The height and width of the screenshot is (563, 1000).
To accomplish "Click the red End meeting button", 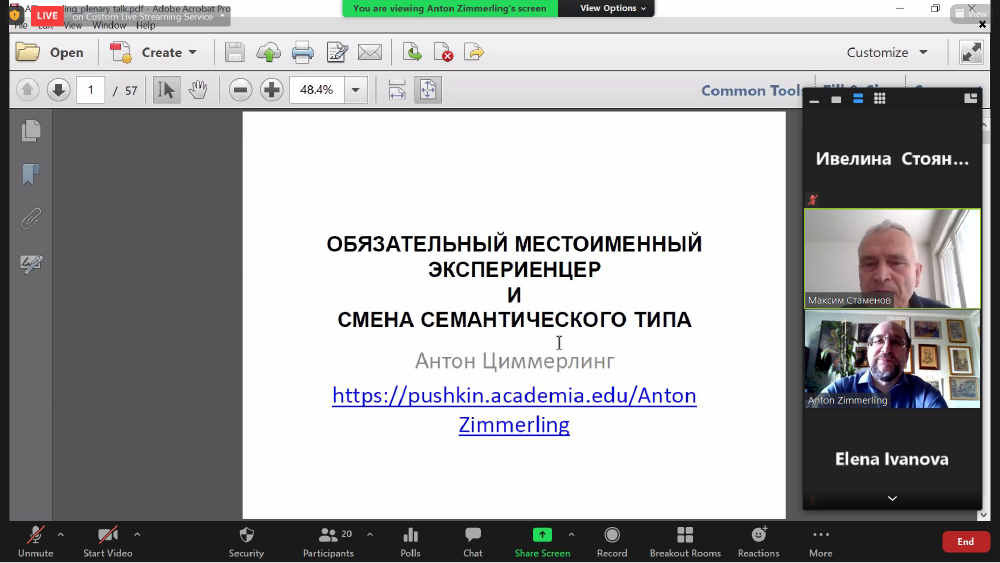I will [x=965, y=541].
